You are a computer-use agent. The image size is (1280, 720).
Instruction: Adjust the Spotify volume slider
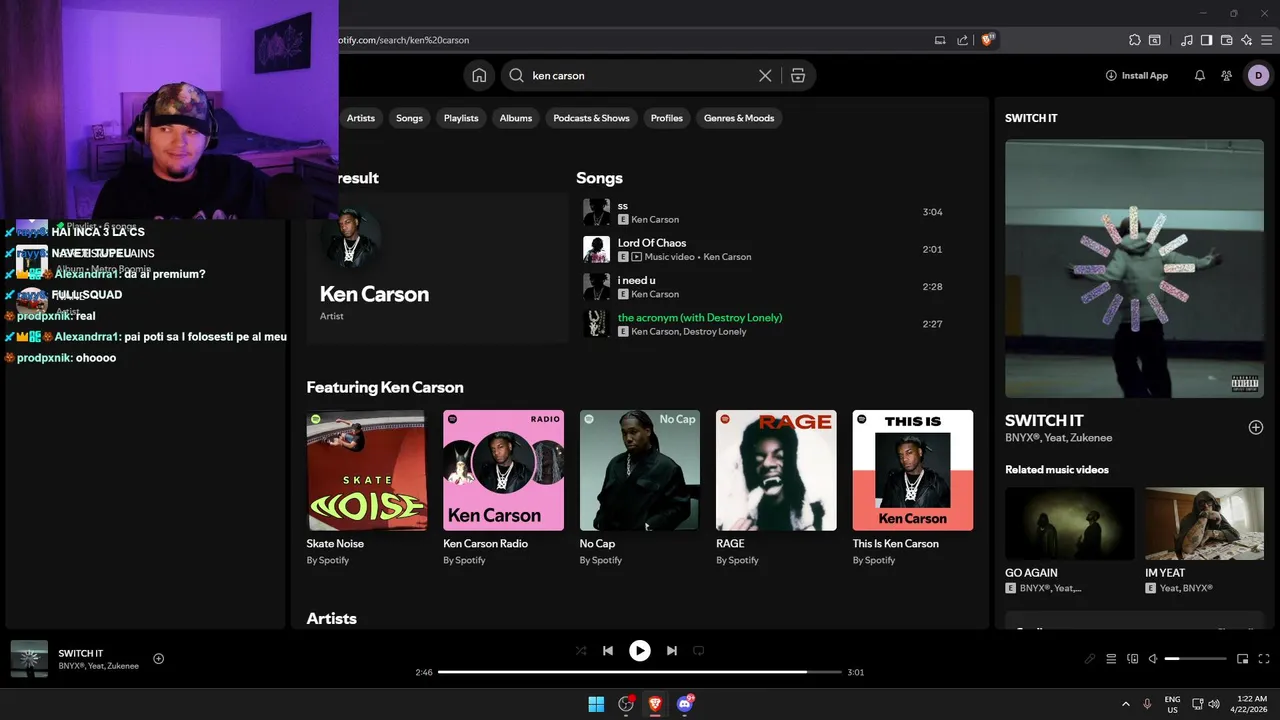point(1195,659)
